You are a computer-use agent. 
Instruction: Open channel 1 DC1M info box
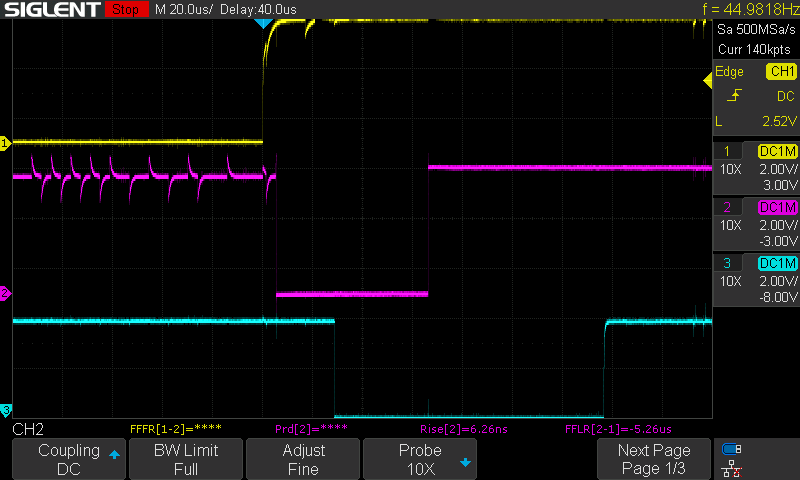pyautogui.click(x=756, y=168)
